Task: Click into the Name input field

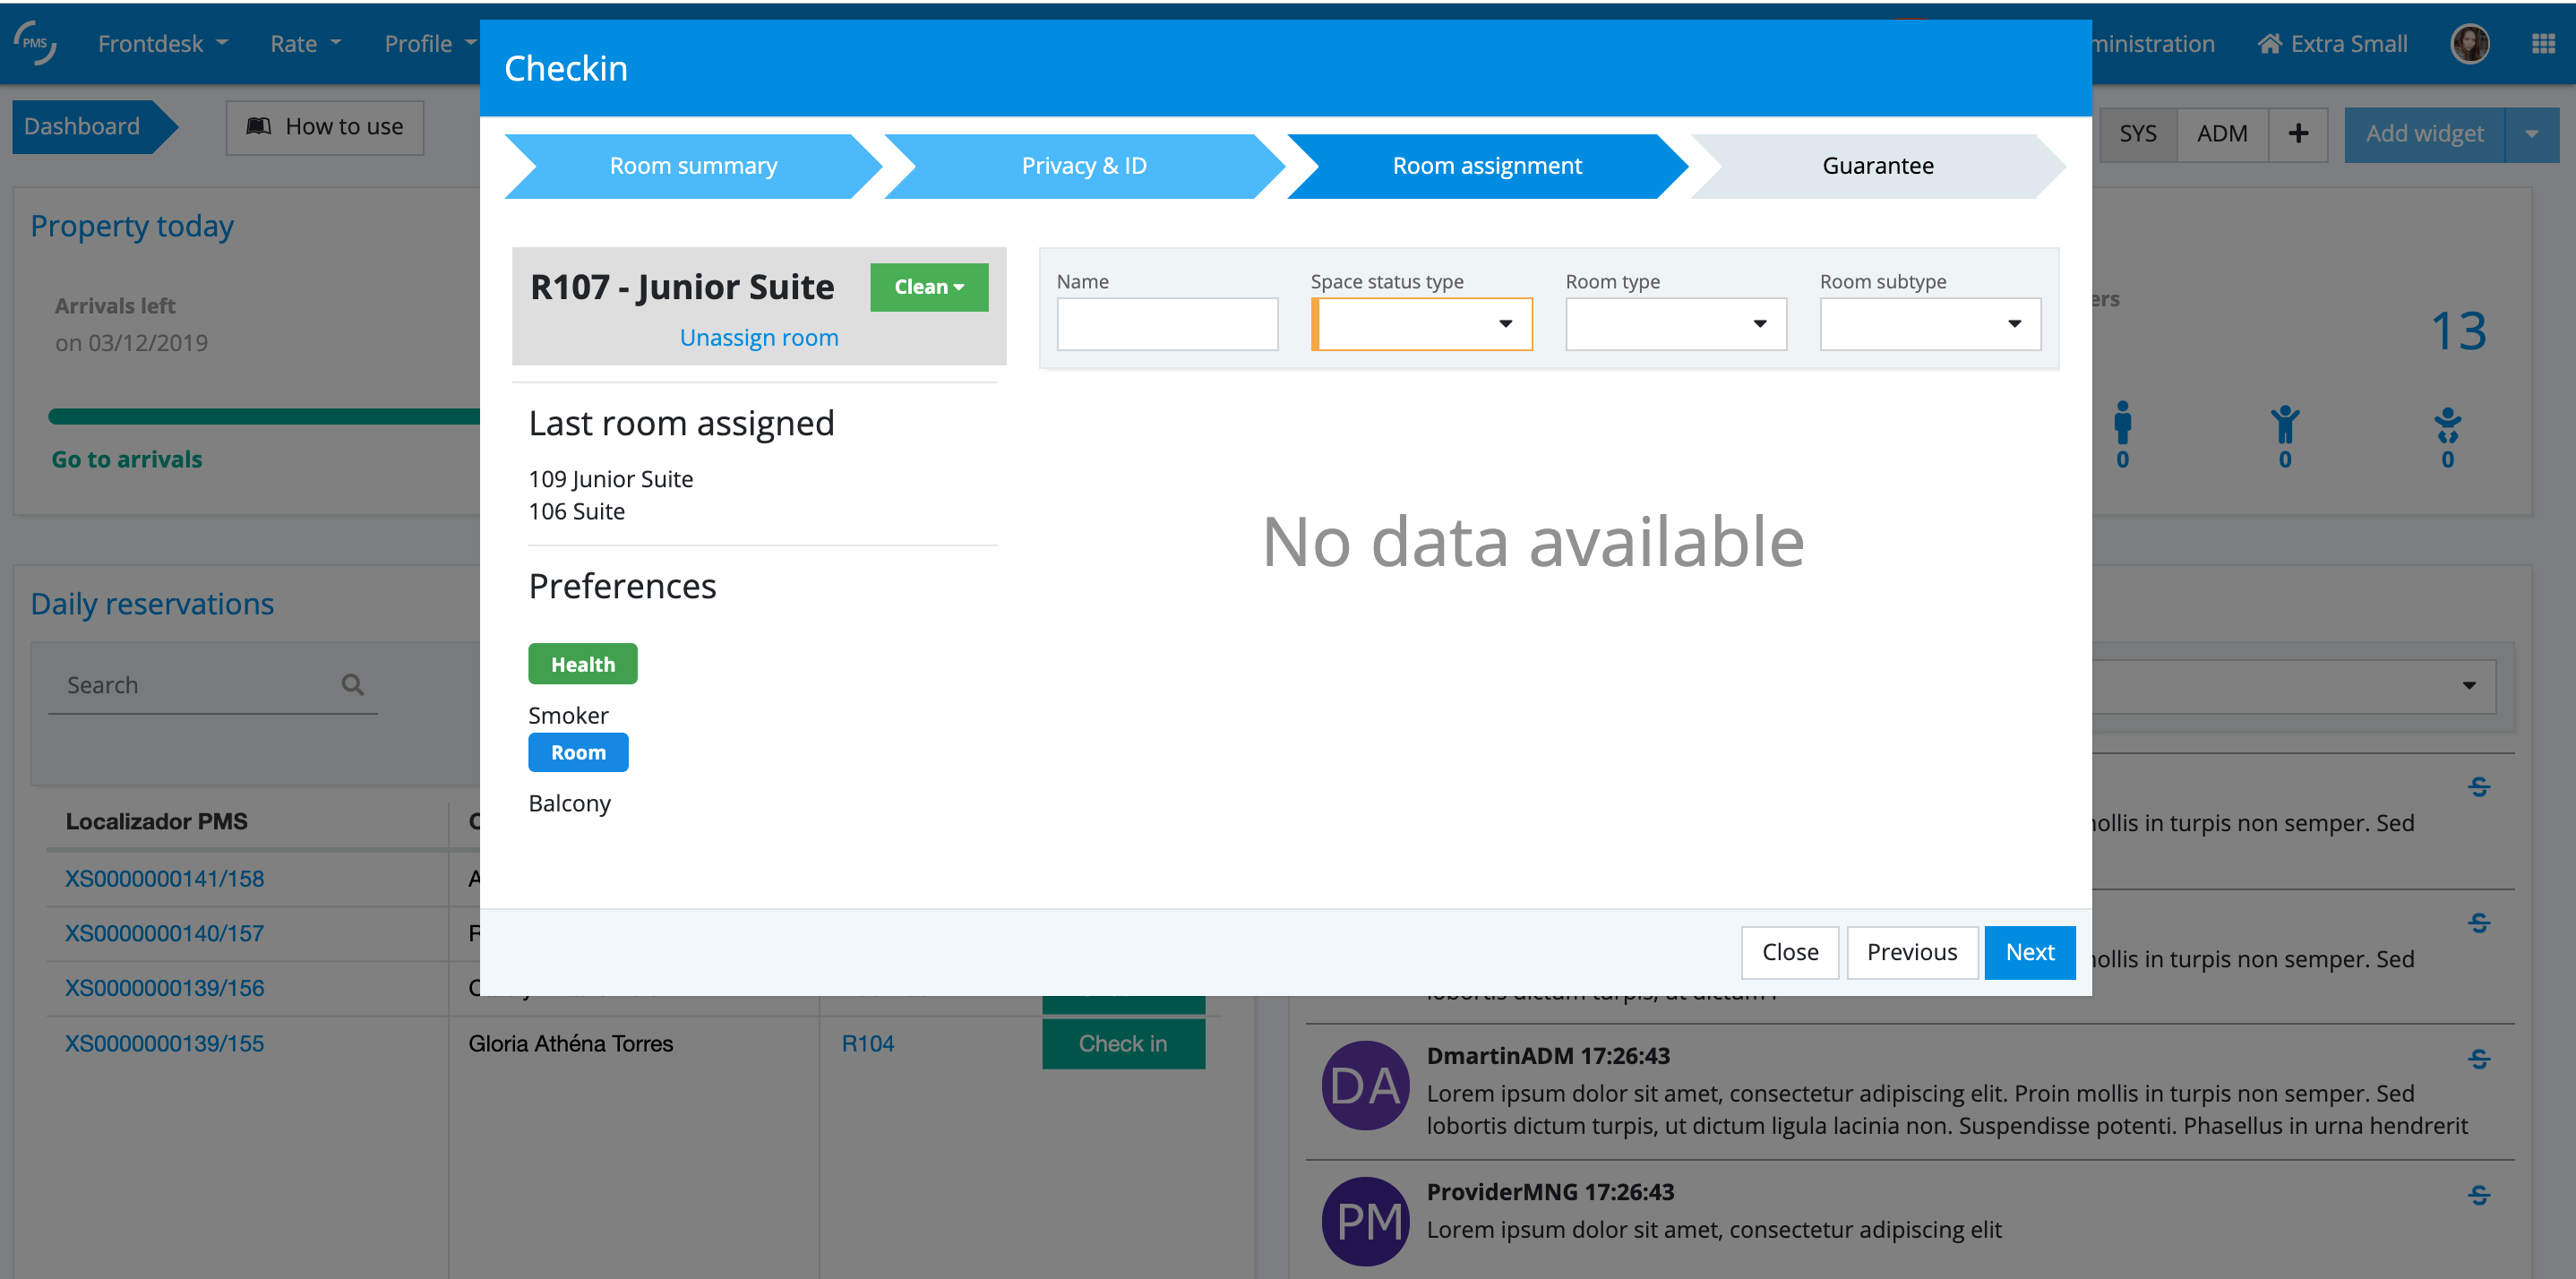Action: pos(1166,324)
